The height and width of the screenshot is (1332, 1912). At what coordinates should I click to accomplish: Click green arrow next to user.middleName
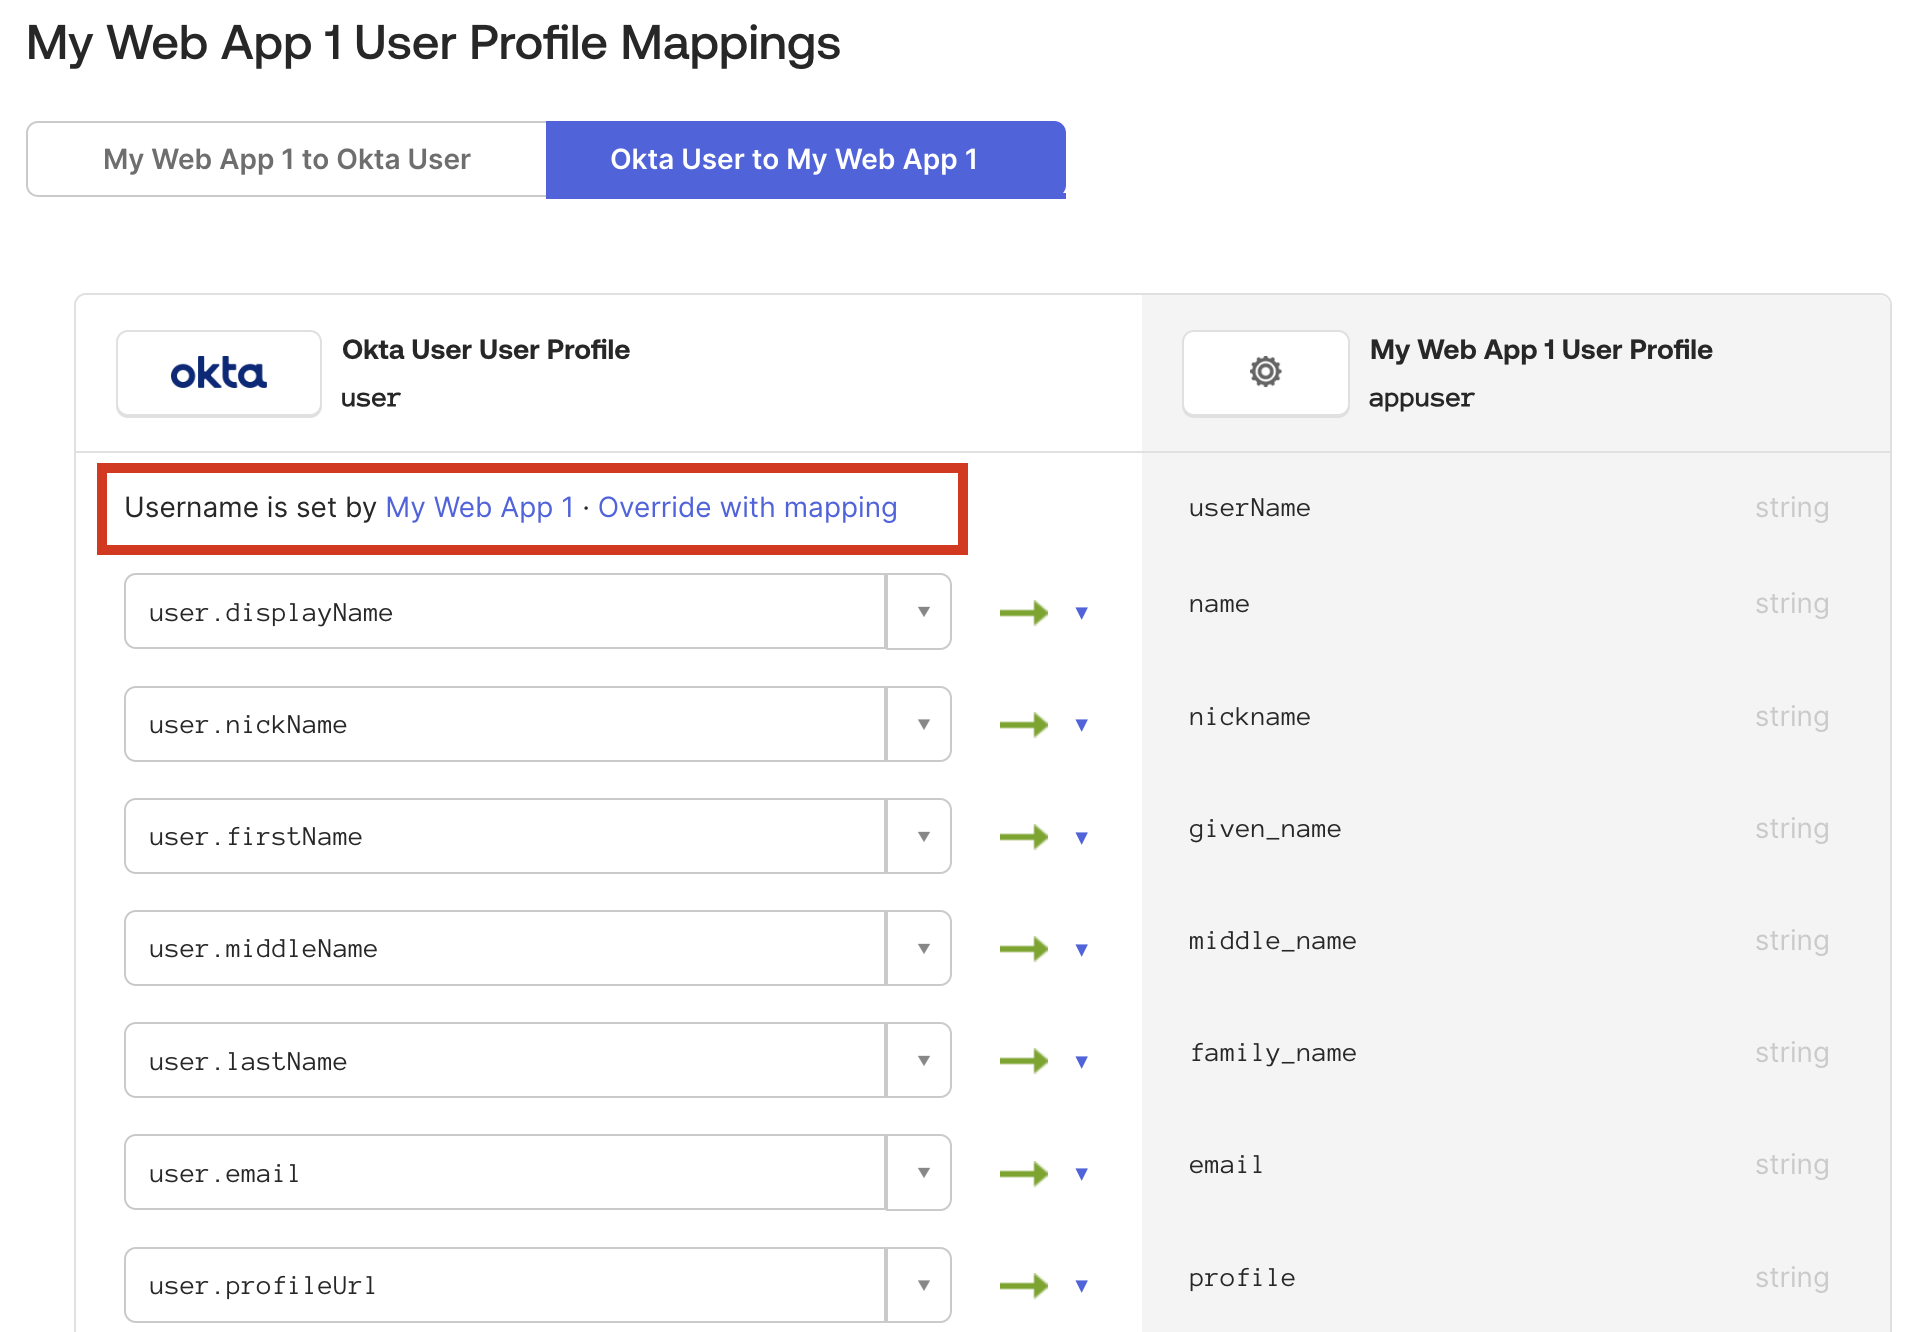[1024, 948]
